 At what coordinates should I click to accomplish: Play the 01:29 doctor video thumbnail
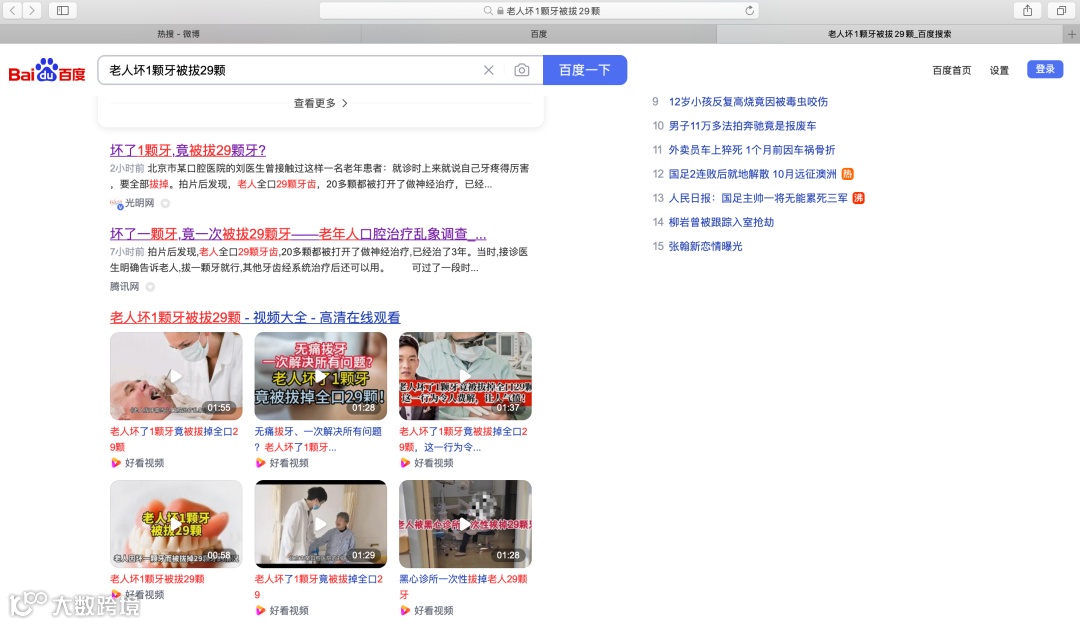[x=321, y=524]
